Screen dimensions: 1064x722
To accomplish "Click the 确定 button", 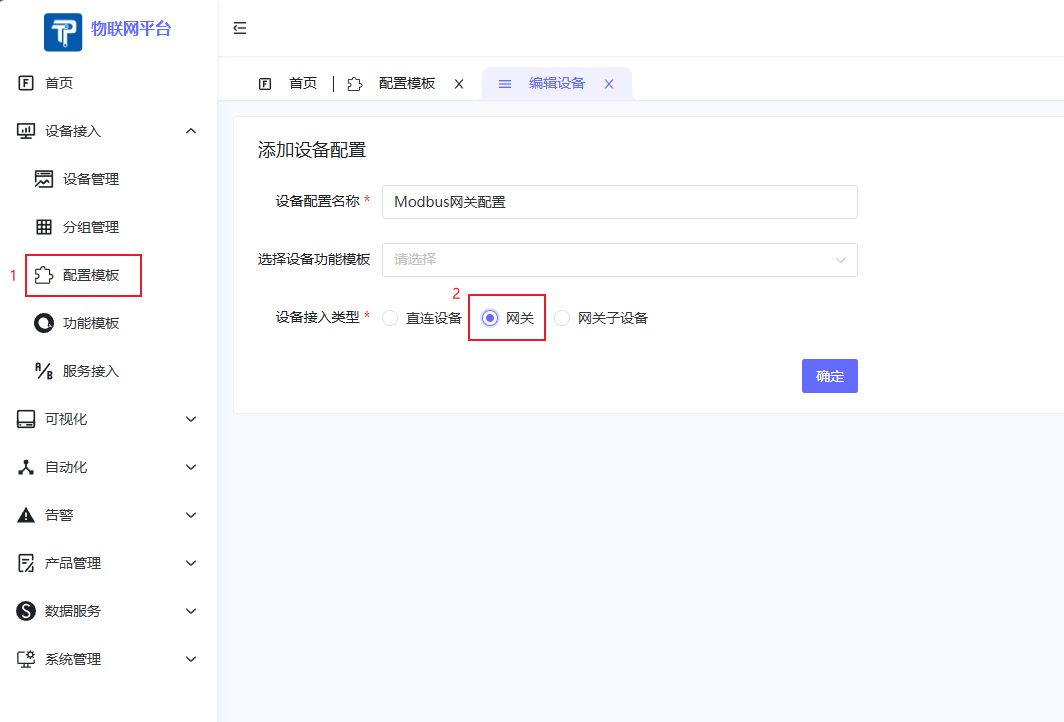I will click(x=829, y=376).
